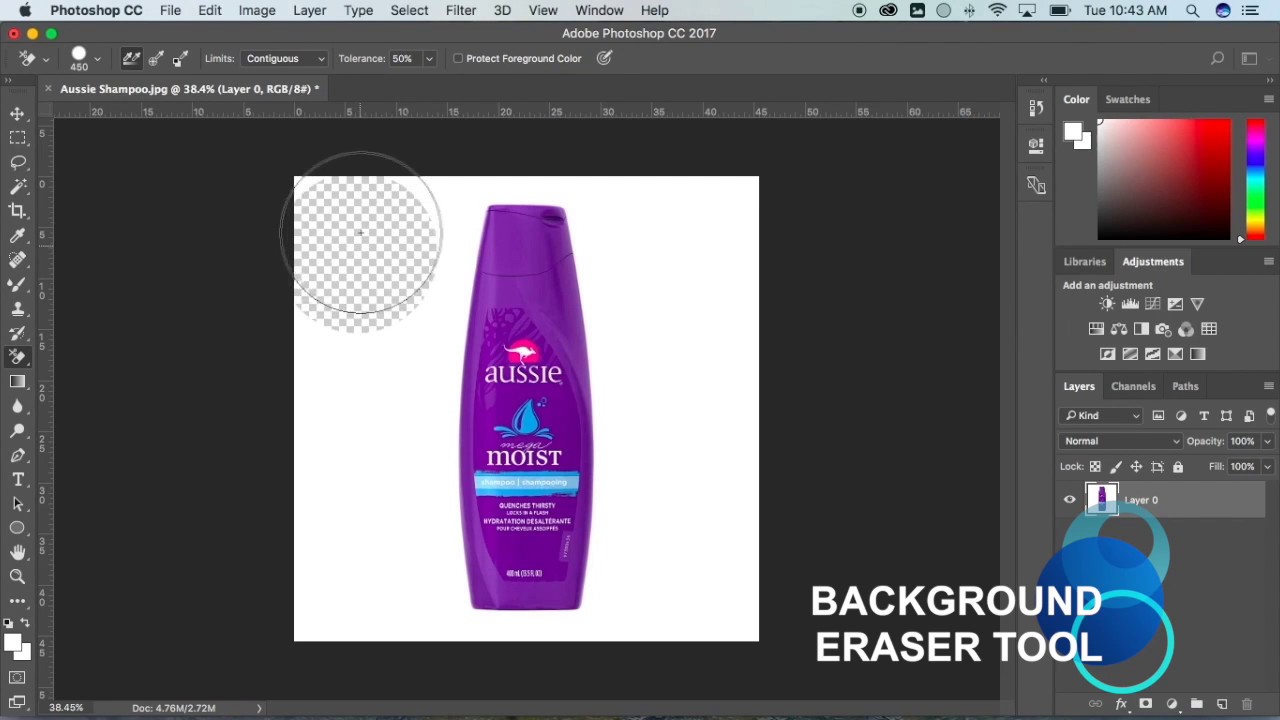The height and width of the screenshot is (720, 1280).
Task: Select the Dodge tool
Action: click(x=18, y=430)
